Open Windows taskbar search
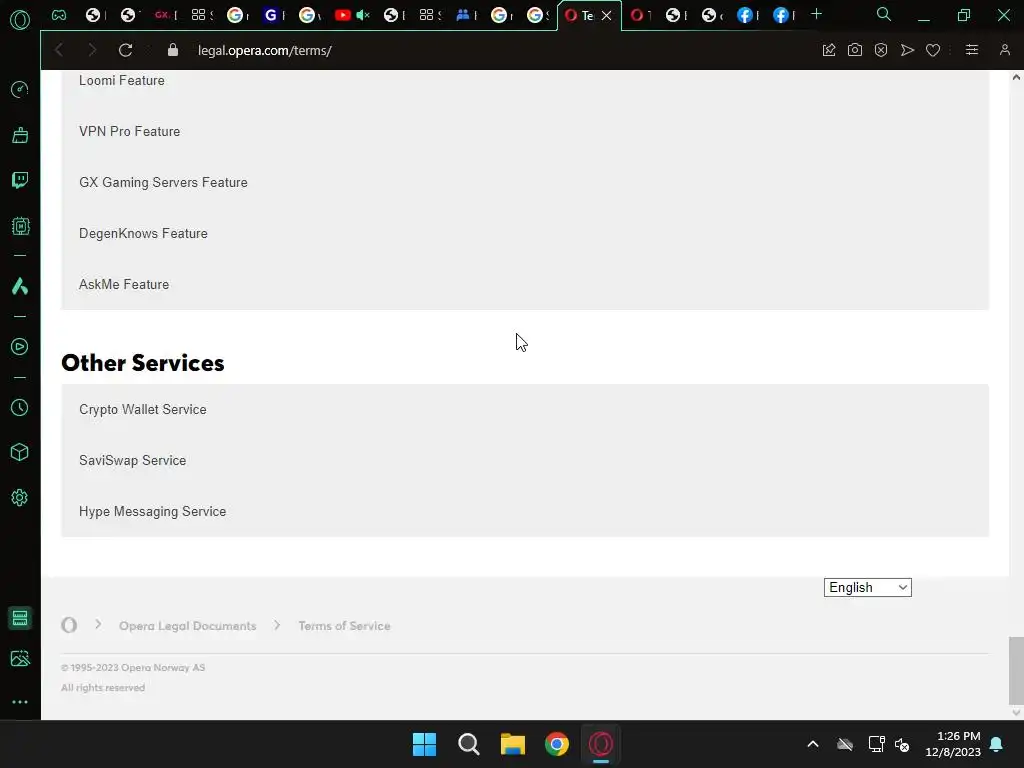The width and height of the screenshot is (1024, 768). (468, 744)
